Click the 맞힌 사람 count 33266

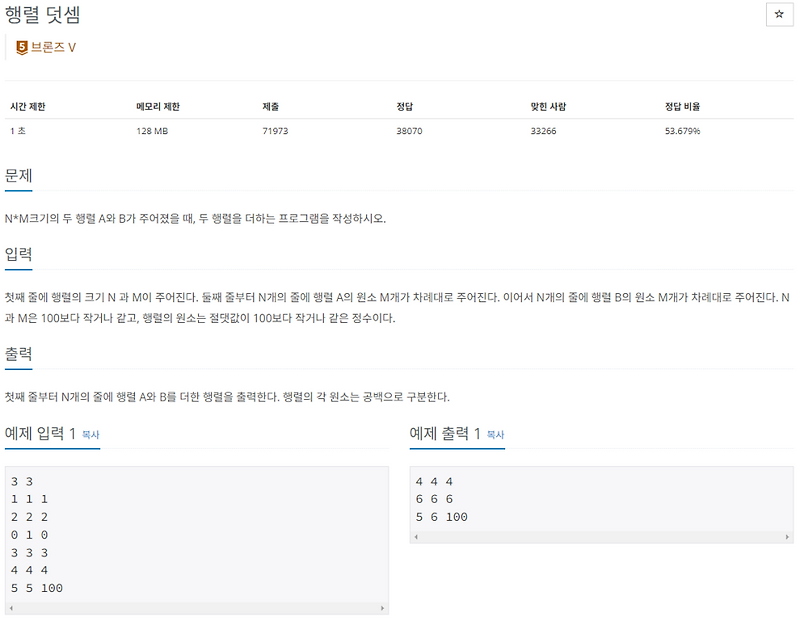(x=539, y=130)
